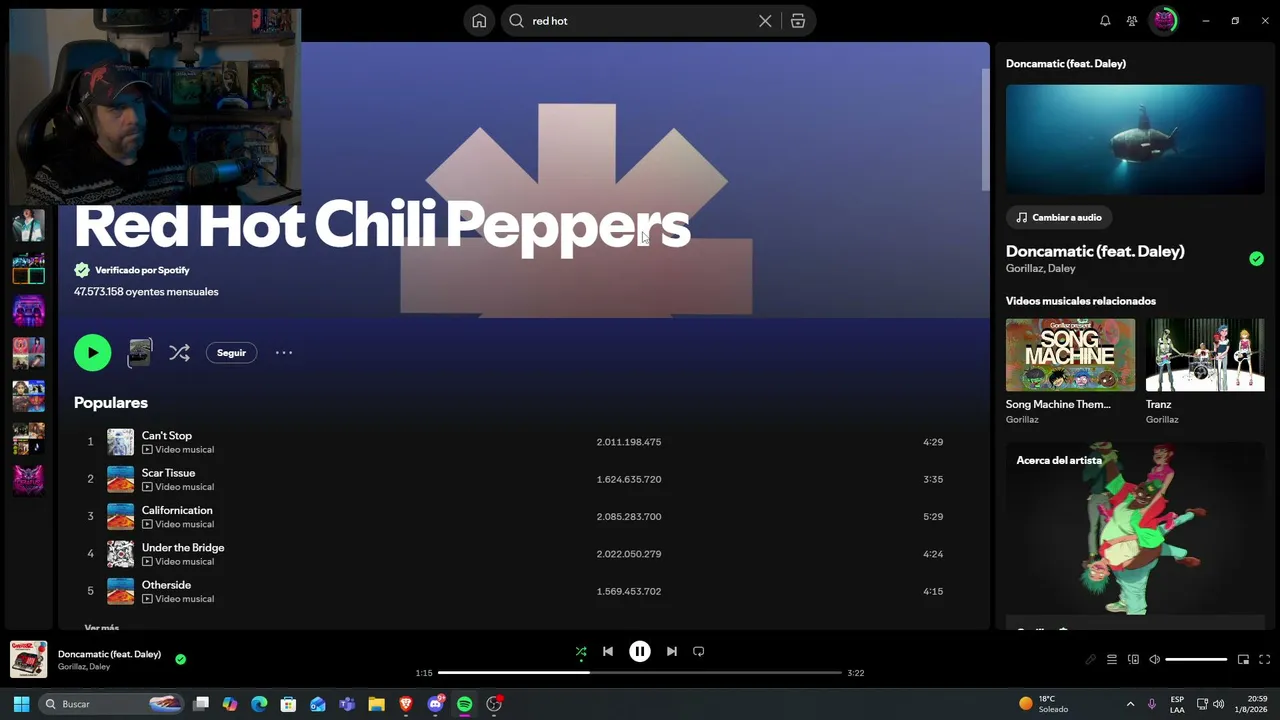Adjust the Spotify volume slider
Image resolution: width=1280 pixels, height=720 pixels.
(x=1196, y=660)
